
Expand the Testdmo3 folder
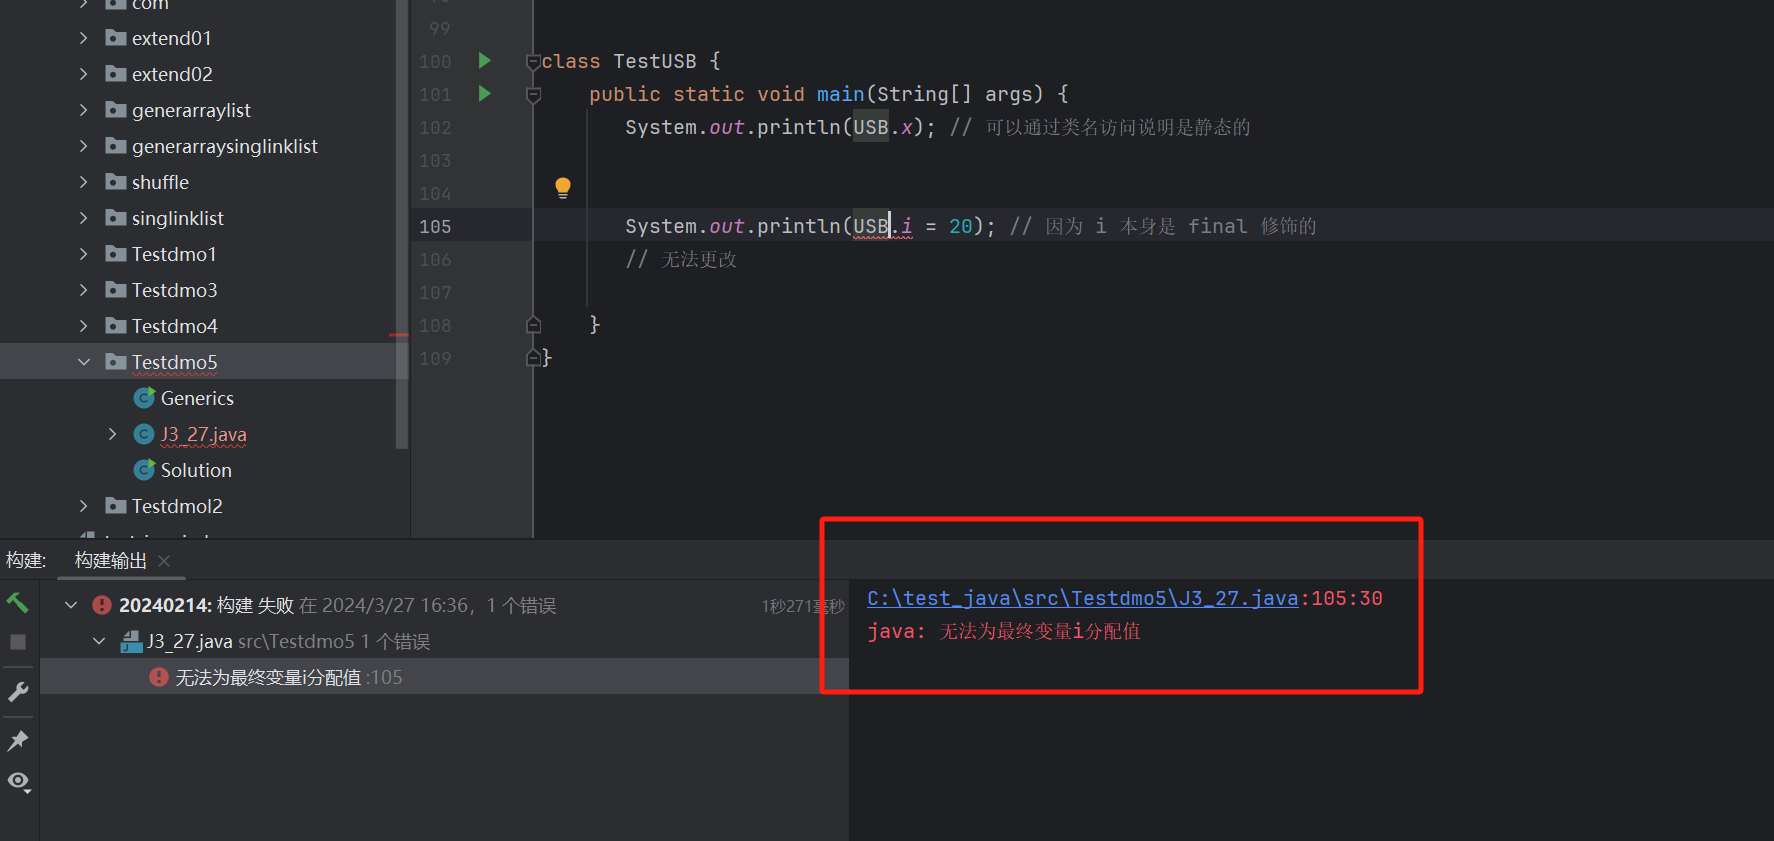pyautogui.click(x=84, y=290)
